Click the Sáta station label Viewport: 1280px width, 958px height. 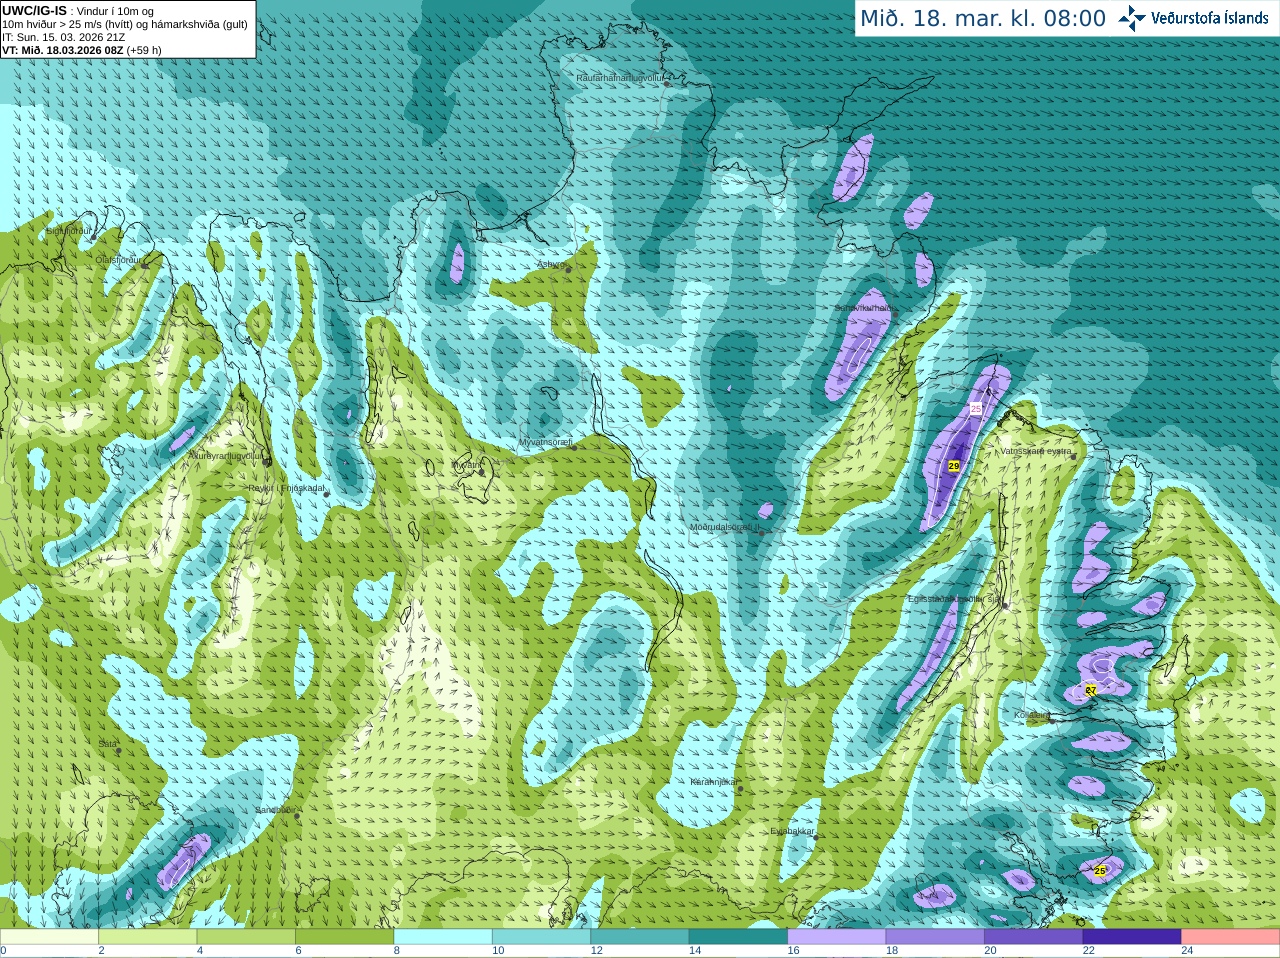point(108,744)
